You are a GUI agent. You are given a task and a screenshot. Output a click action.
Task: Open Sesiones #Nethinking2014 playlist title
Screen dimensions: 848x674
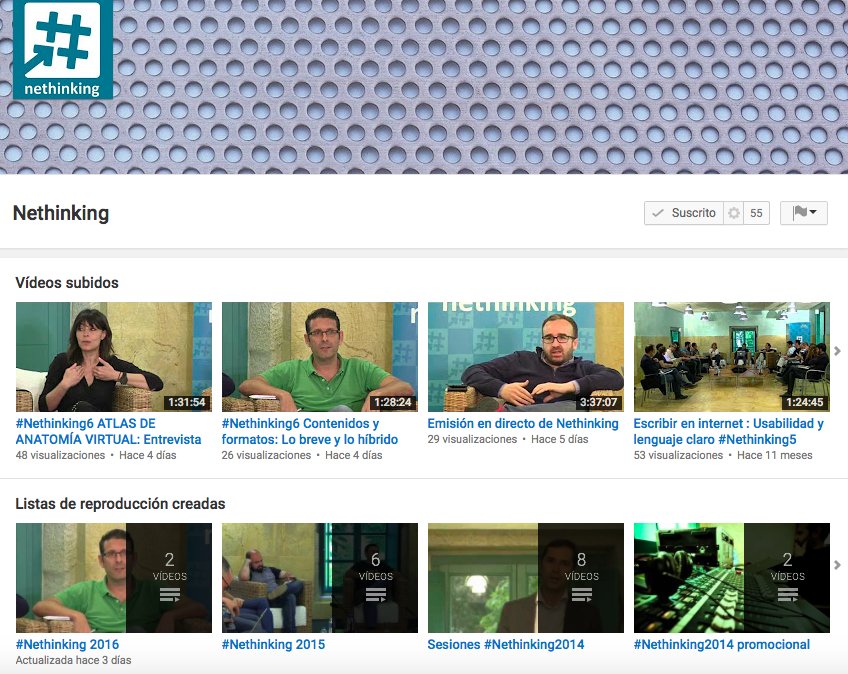click(506, 644)
